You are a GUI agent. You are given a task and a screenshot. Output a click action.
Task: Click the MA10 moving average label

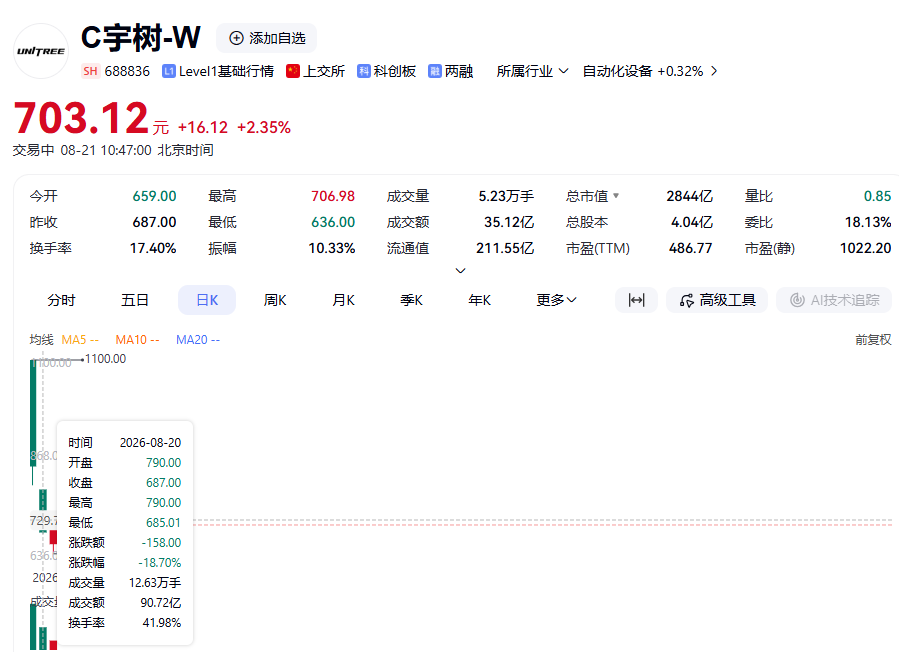[138, 339]
